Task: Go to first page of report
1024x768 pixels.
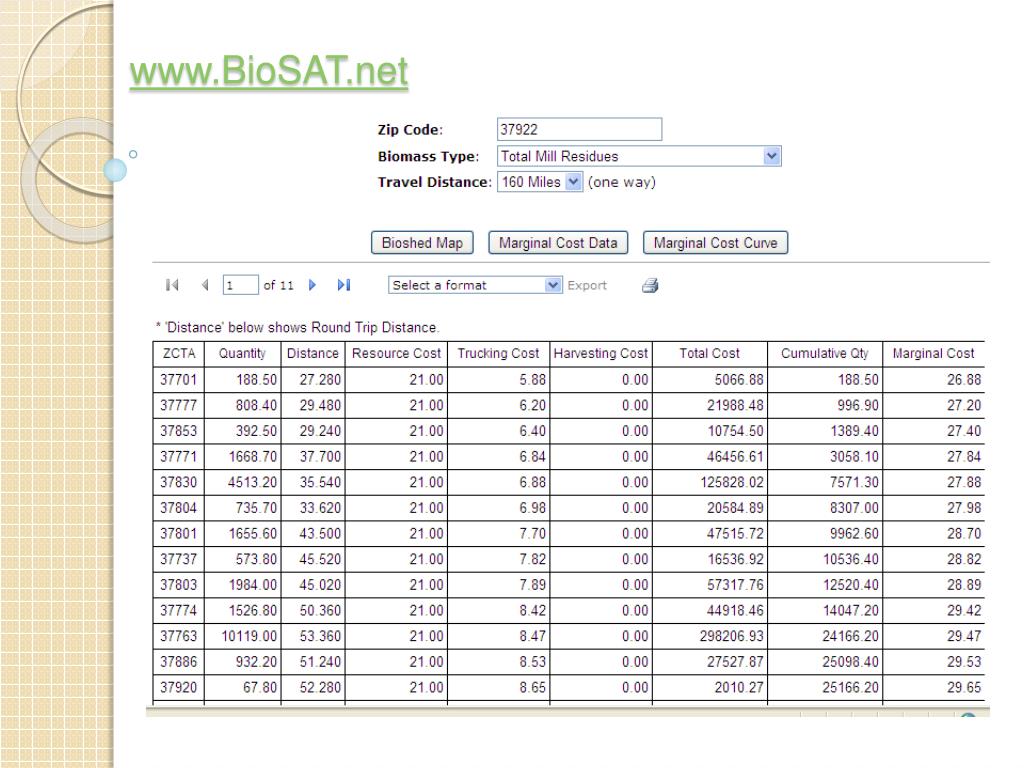Action: tap(172, 285)
